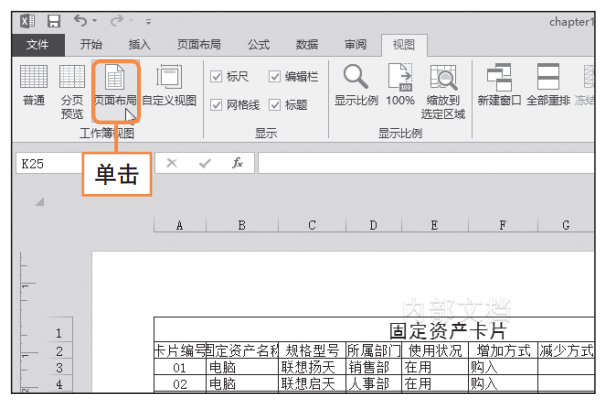Click cell 联想启天
Viewport: 608px width, 407px height.
point(312,384)
